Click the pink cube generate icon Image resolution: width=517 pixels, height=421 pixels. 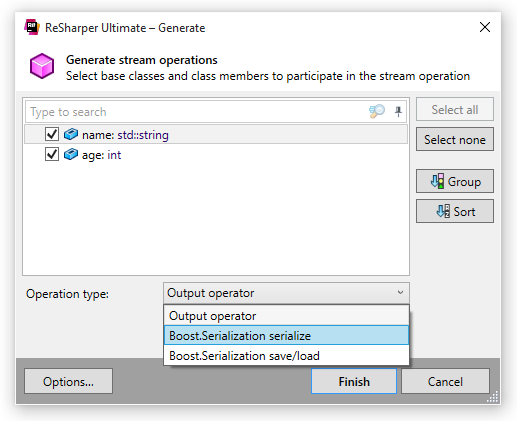[x=42, y=66]
